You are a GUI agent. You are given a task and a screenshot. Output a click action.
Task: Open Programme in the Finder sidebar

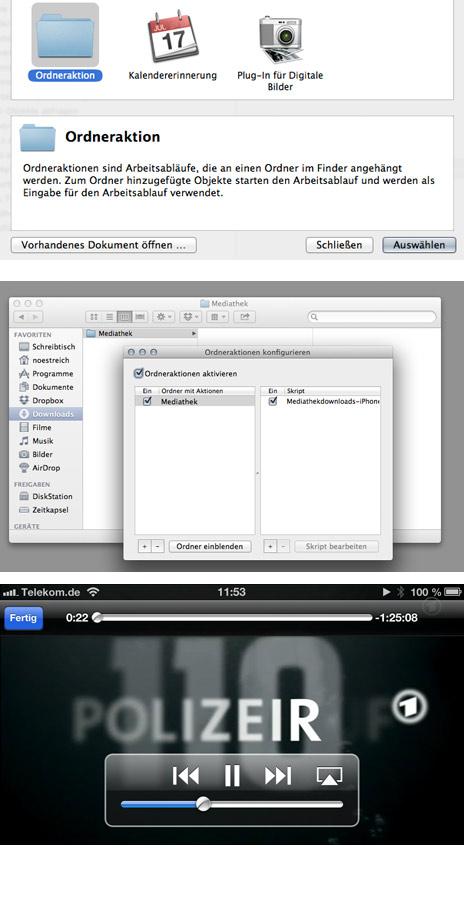46,374
